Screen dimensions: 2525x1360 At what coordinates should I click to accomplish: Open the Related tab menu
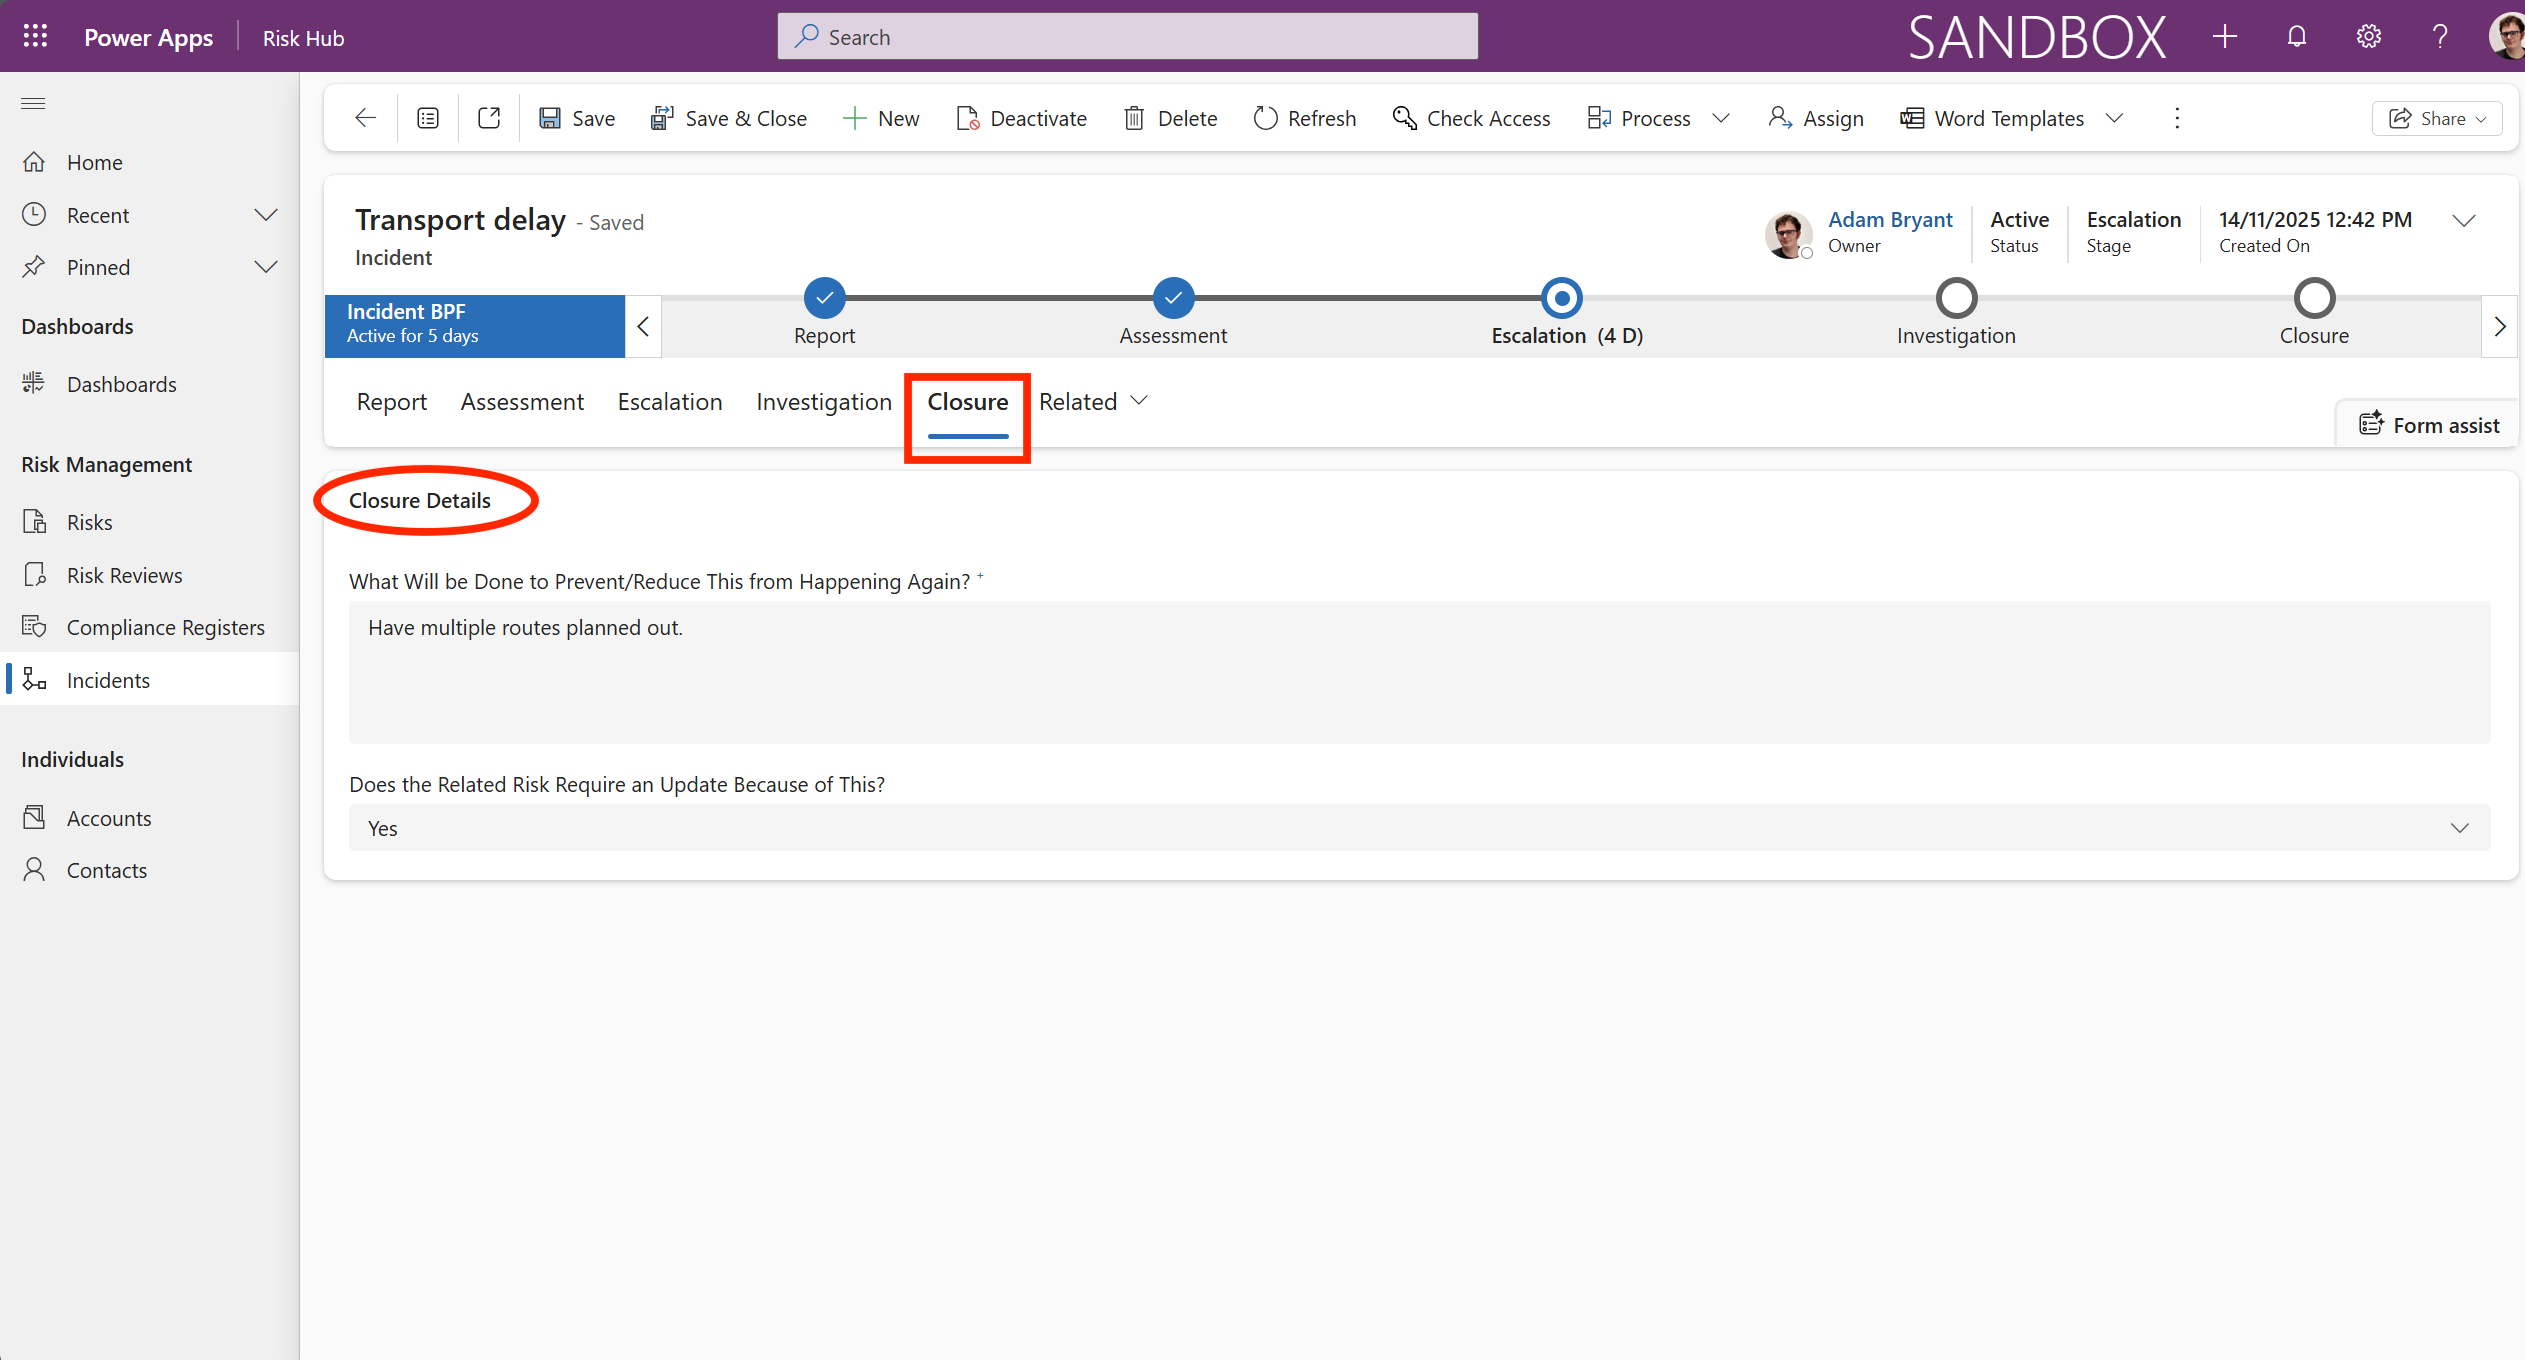(x=1092, y=402)
